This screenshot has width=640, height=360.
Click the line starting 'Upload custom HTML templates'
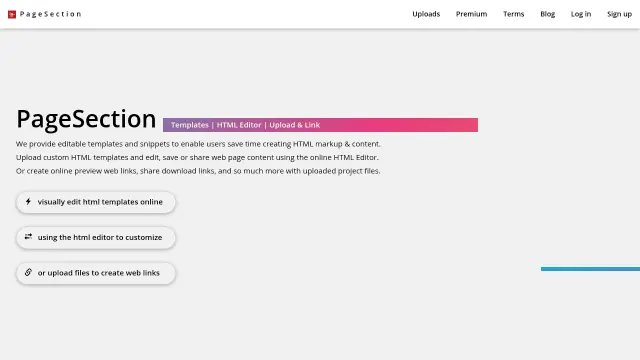[197, 157]
